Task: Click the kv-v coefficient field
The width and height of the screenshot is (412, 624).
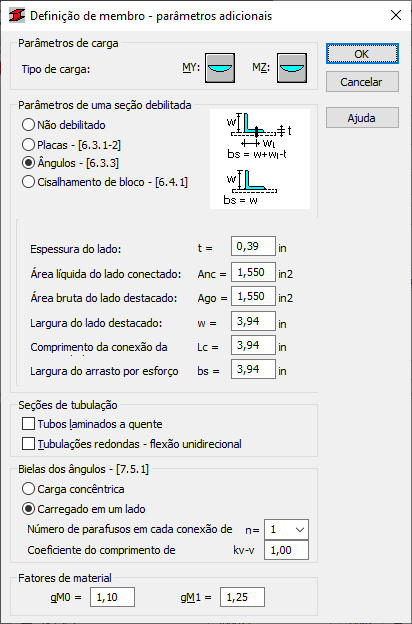Action: pyautogui.click(x=286, y=550)
